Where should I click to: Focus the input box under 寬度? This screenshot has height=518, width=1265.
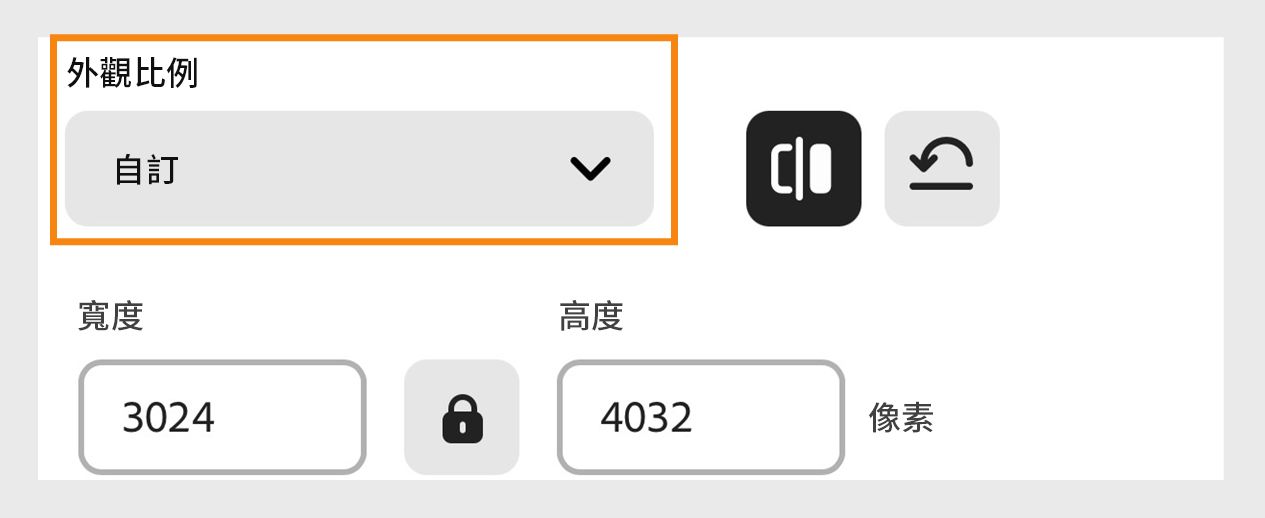coord(222,417)
